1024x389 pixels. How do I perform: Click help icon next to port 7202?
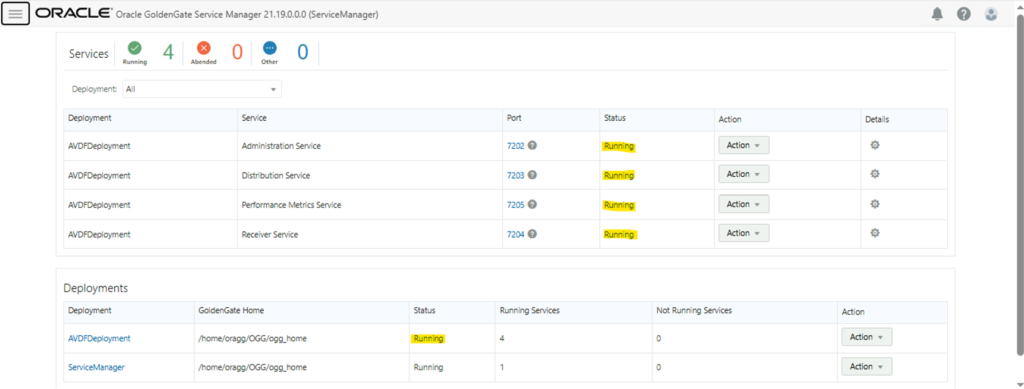[x=532, y=146]
